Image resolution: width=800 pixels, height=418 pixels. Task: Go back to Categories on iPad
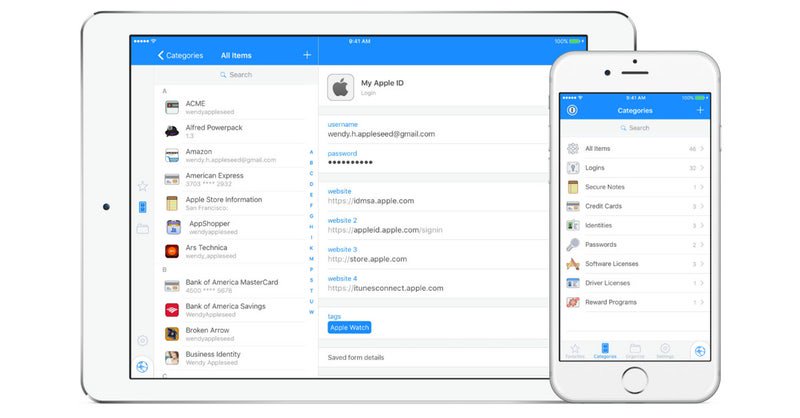[x=181, y=55]
